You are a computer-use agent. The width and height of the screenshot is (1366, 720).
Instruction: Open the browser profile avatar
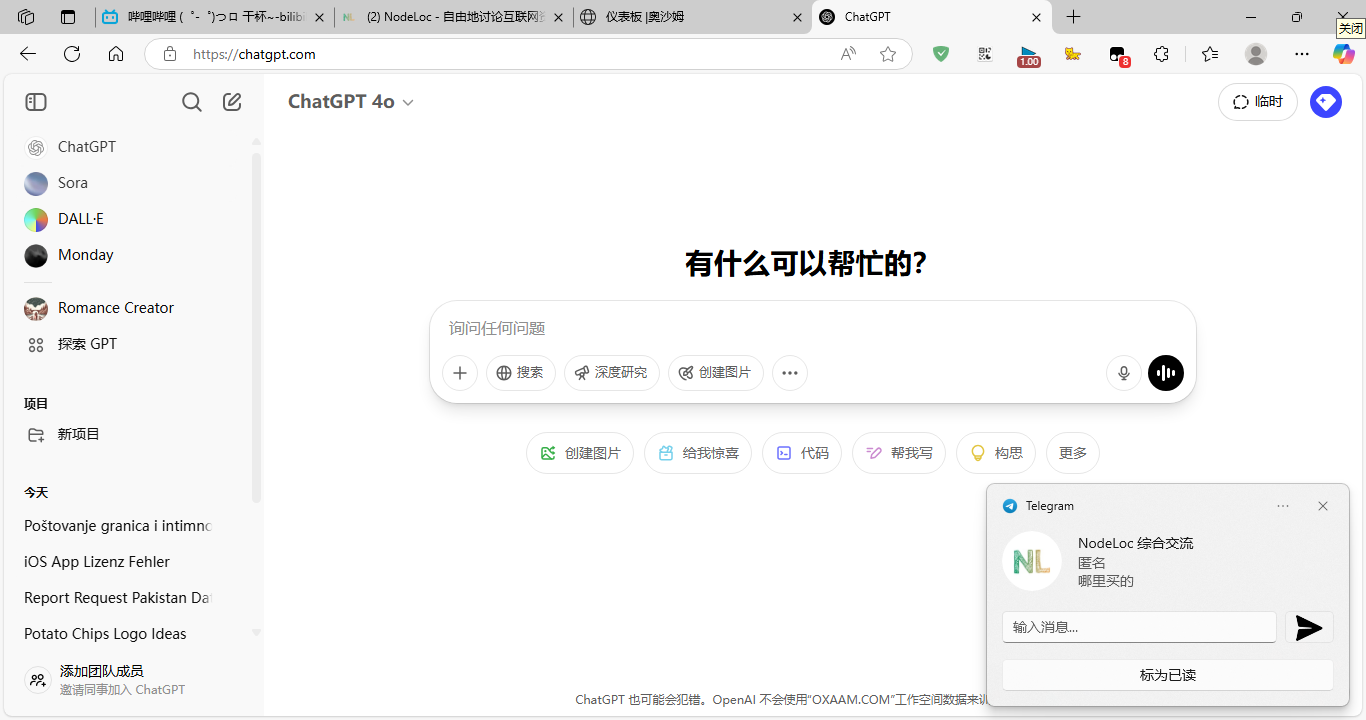[1256, 54]
